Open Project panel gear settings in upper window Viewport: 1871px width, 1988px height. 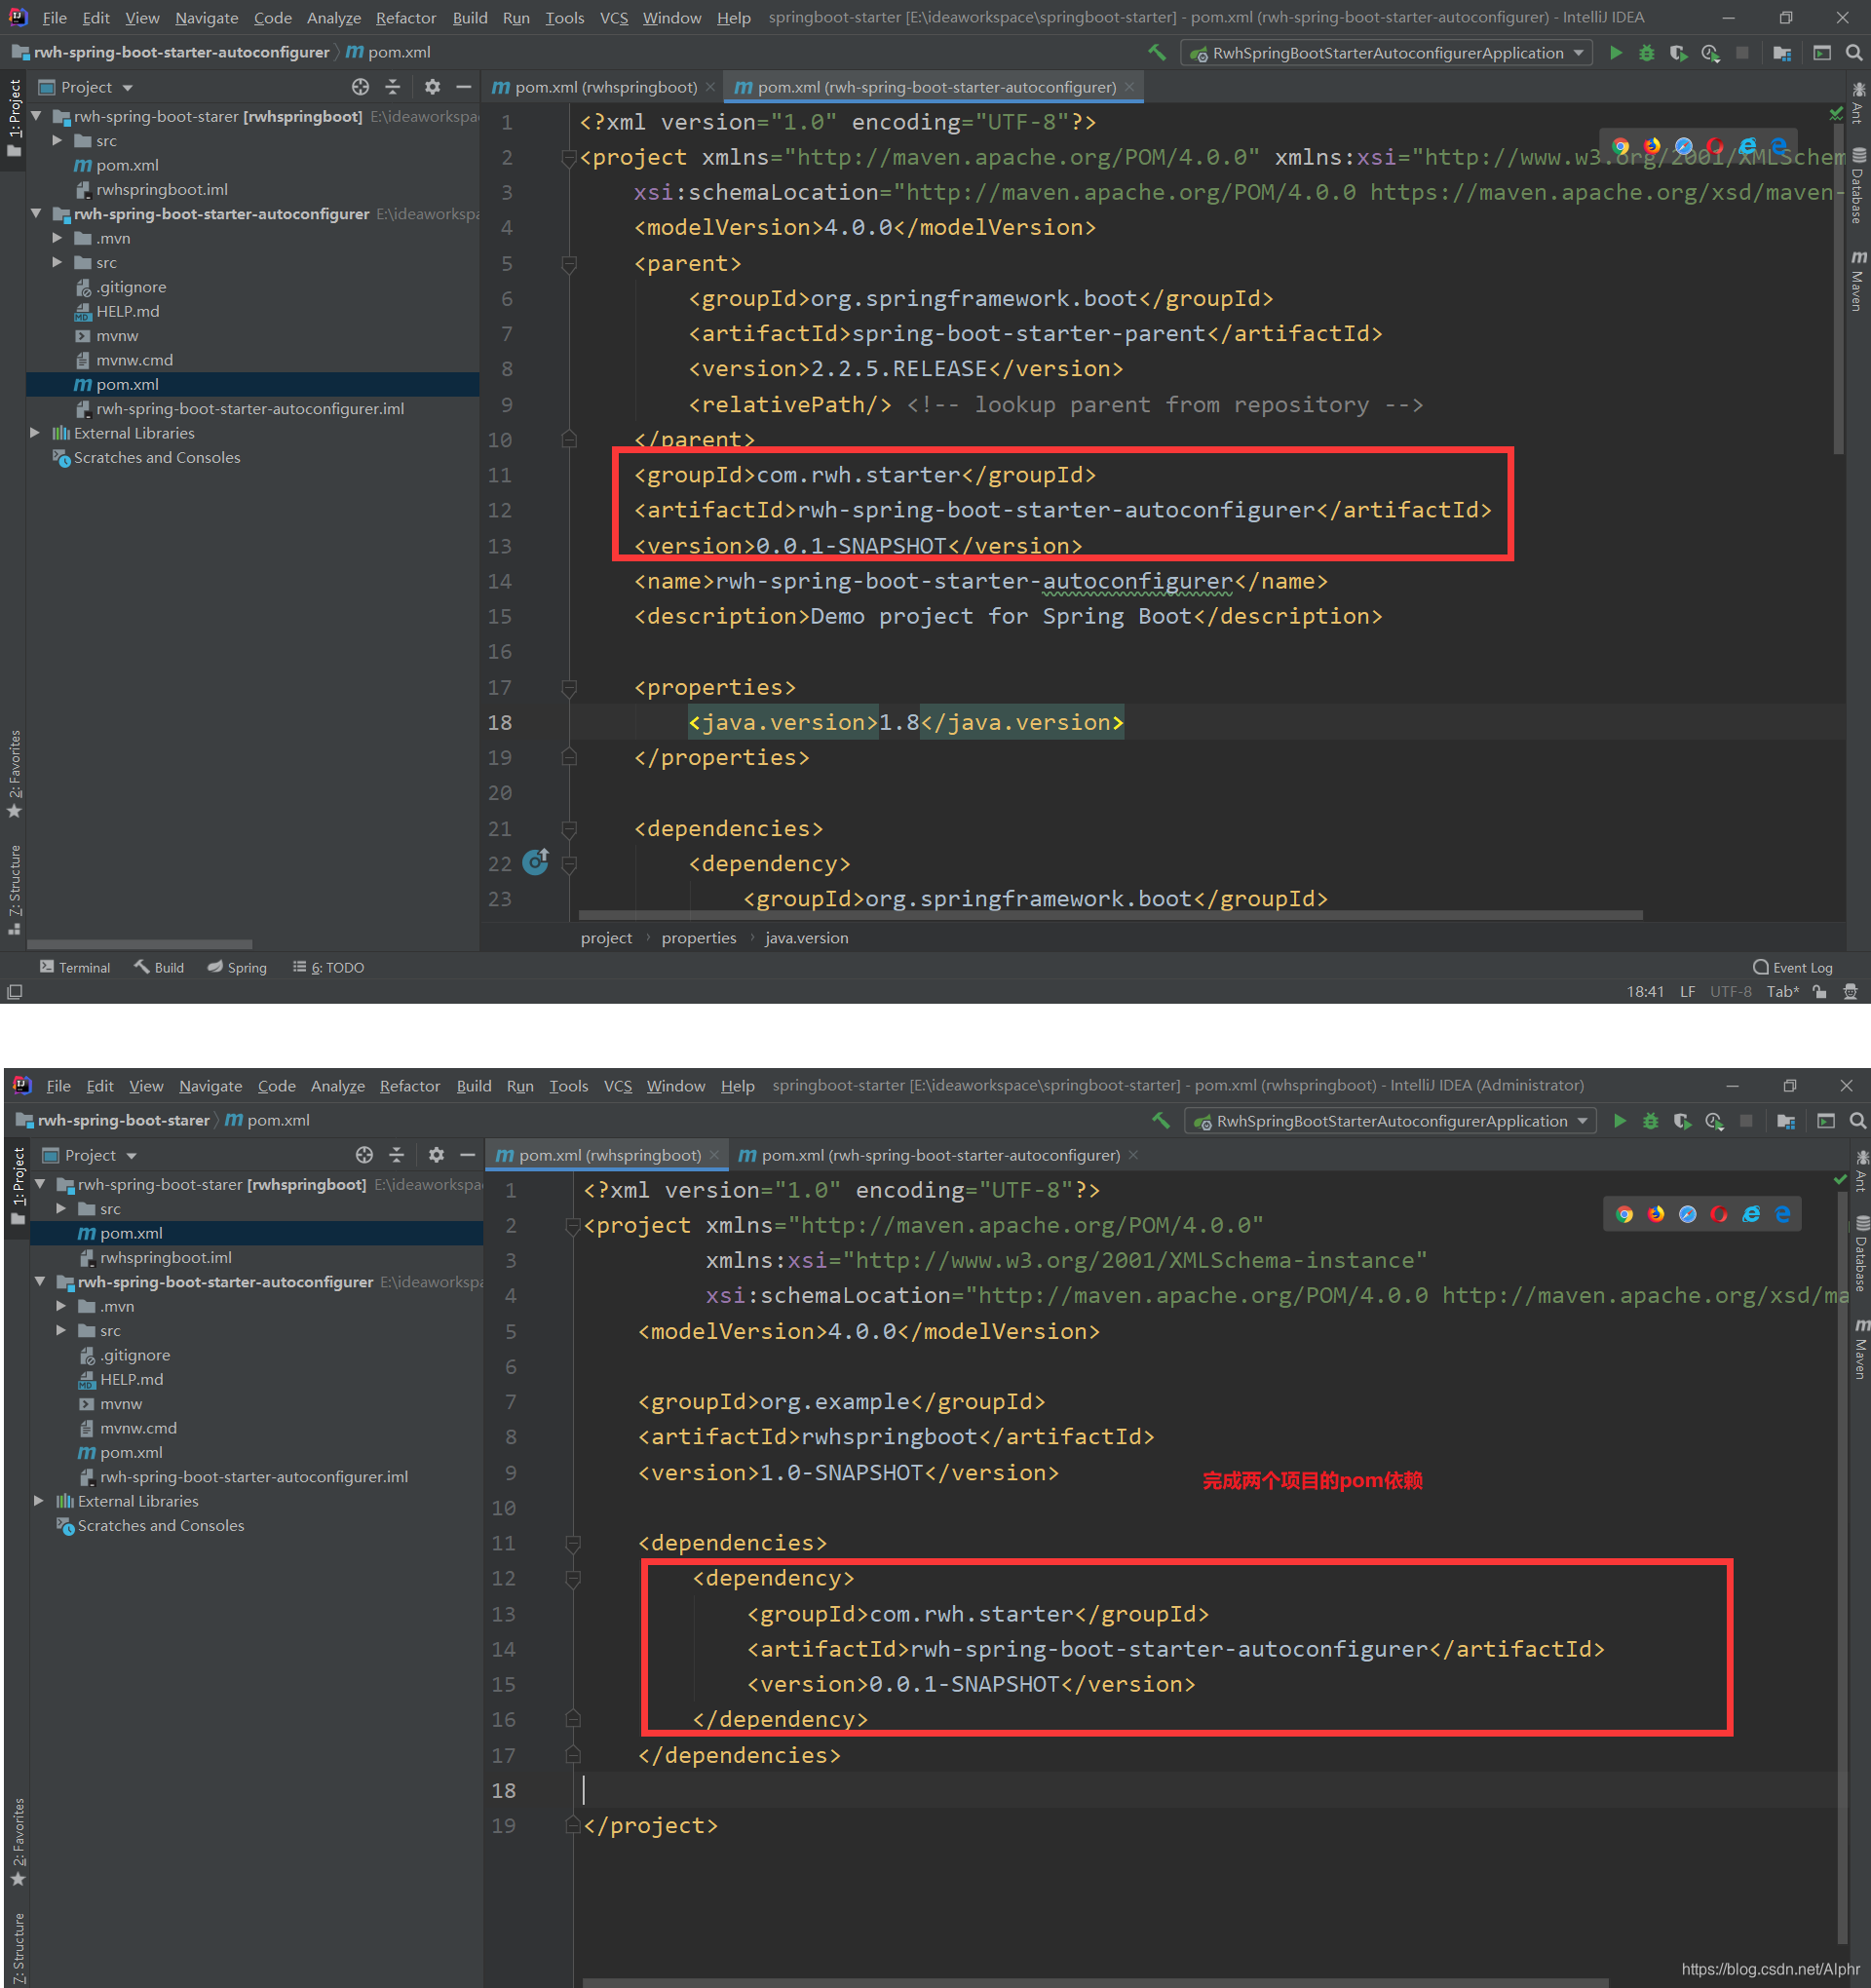pyautogui.click(x=432, y=87)
